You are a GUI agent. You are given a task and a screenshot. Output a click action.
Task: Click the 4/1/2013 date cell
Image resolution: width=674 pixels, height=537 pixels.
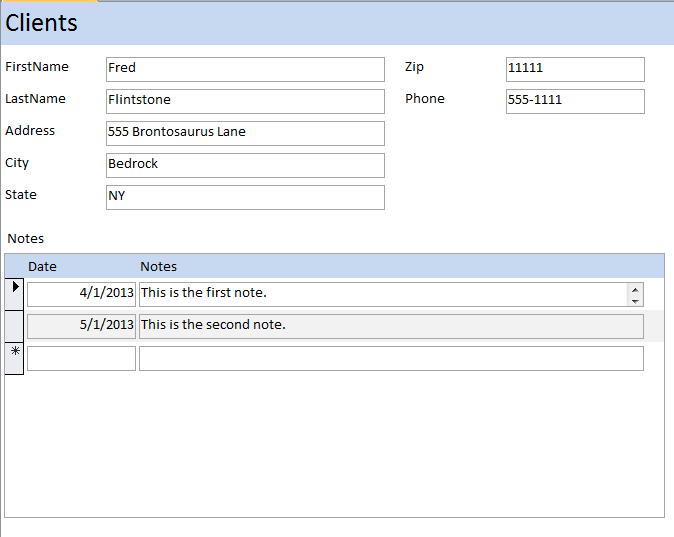81,294
